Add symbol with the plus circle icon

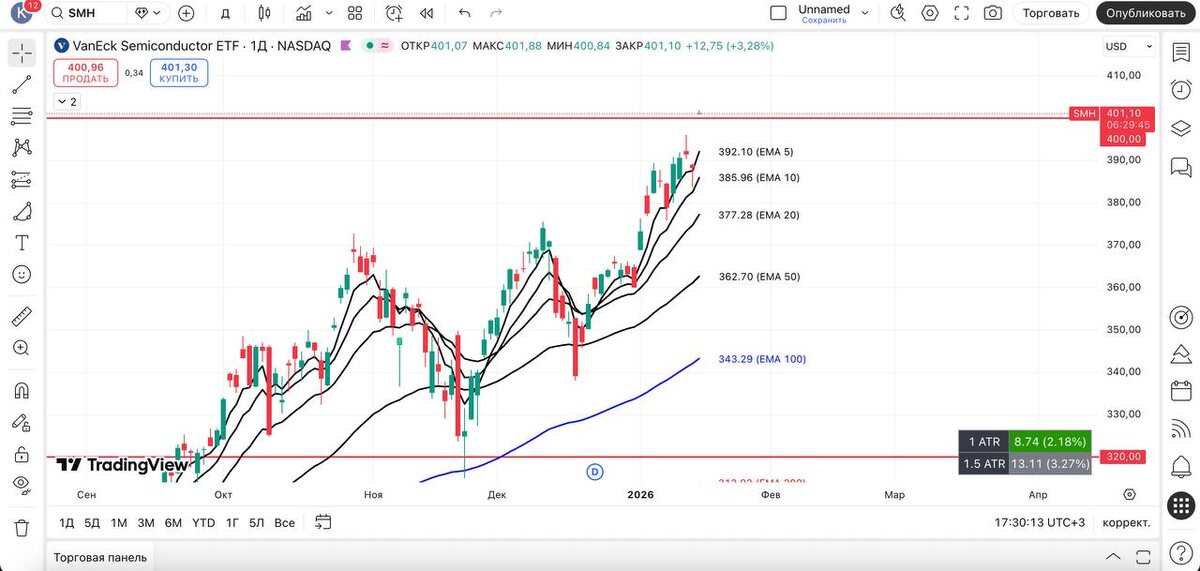tap(186, 13)
